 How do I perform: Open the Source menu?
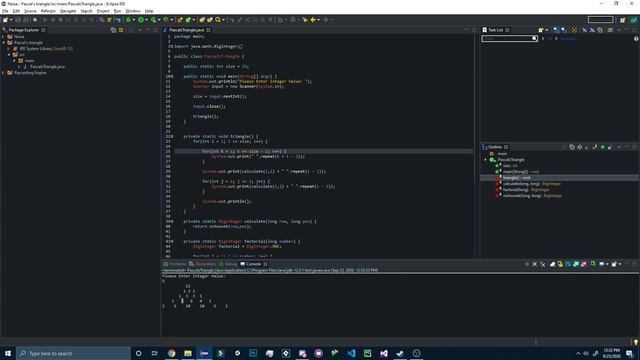click(x=30, y=11)
